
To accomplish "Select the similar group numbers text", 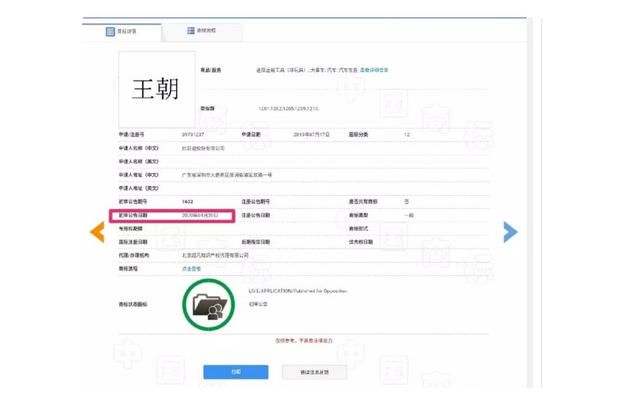I will [288, 109].
